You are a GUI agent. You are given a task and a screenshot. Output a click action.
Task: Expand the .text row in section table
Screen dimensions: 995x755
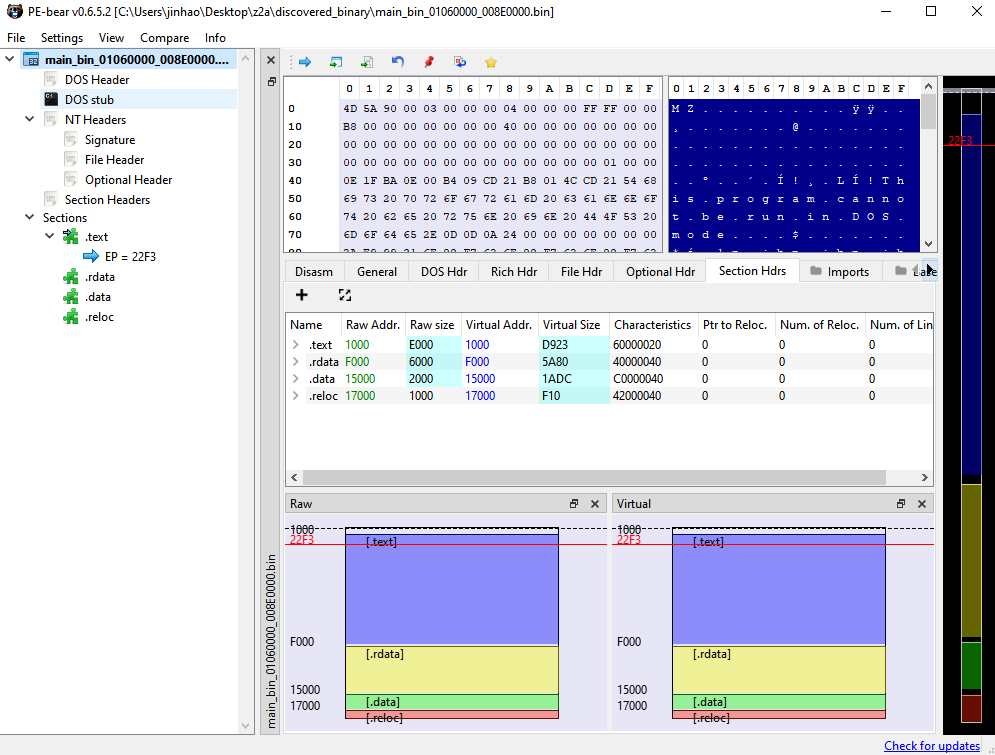coord(296,345)
